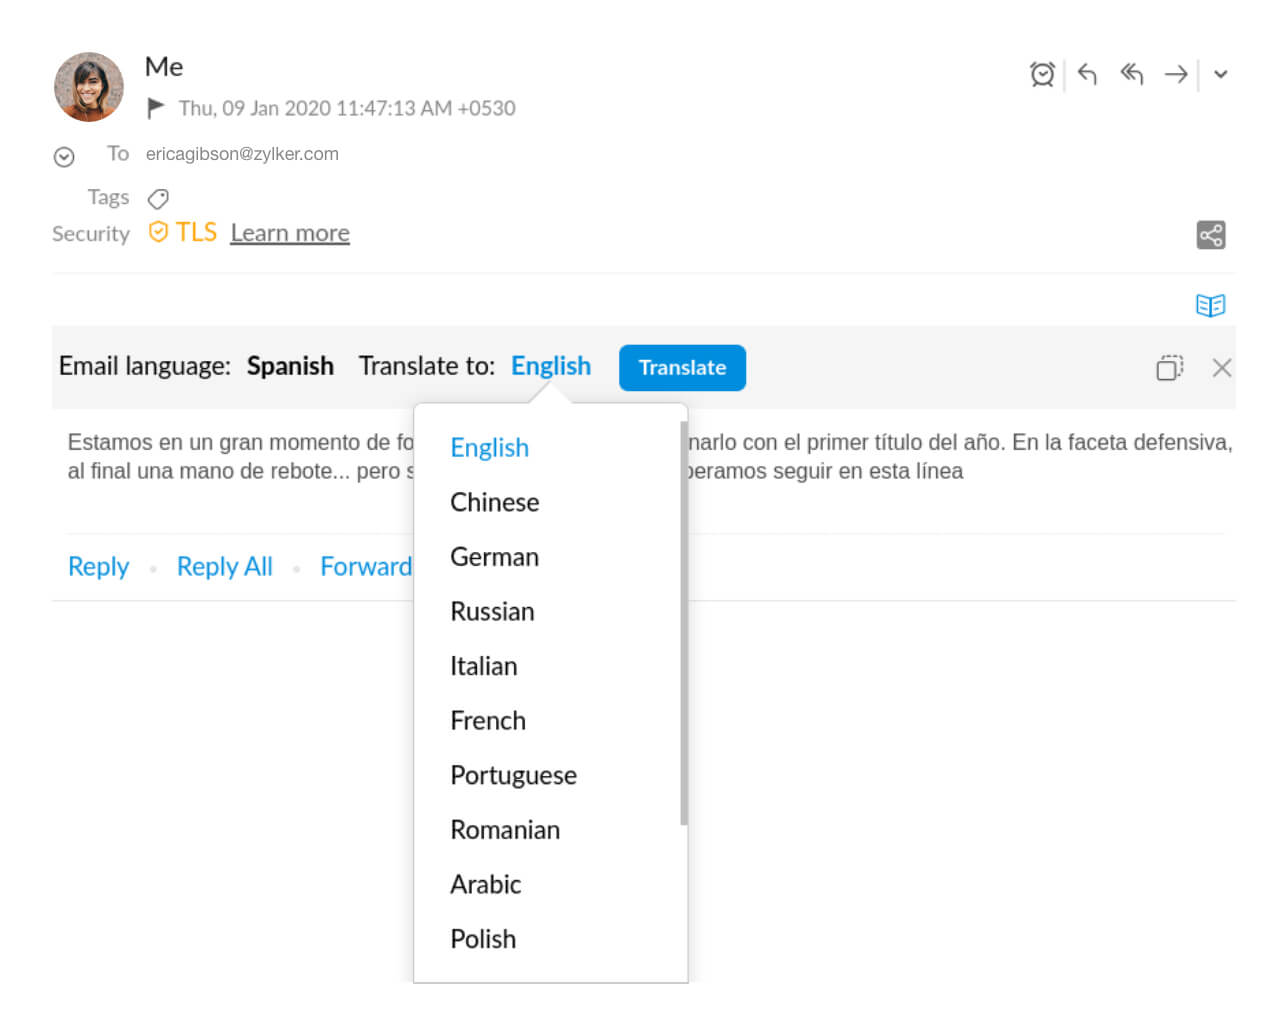1280x1014 pixels.
Task: Open the Translate to English dropdown
Action: [x=550, y=366]
